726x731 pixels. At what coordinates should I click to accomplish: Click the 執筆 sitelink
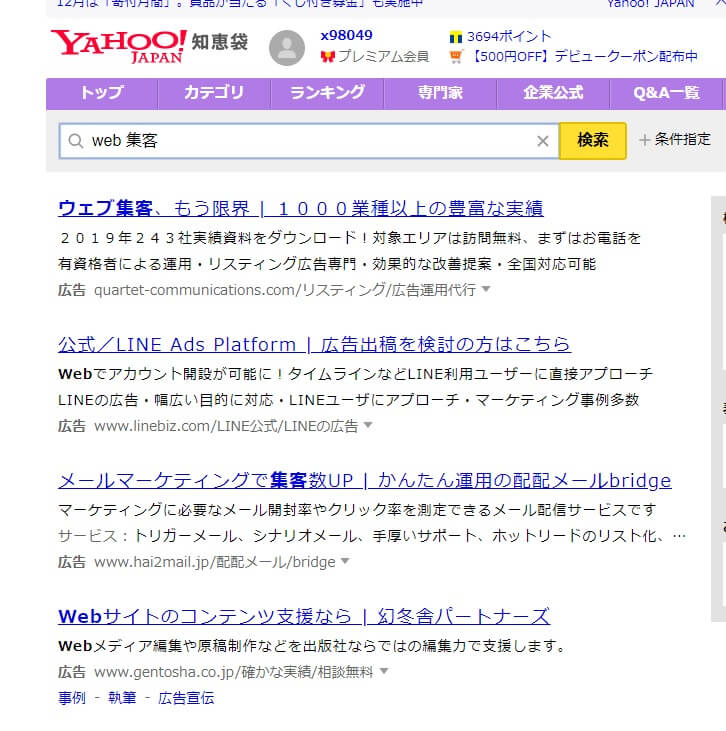(x=122, y=698)
